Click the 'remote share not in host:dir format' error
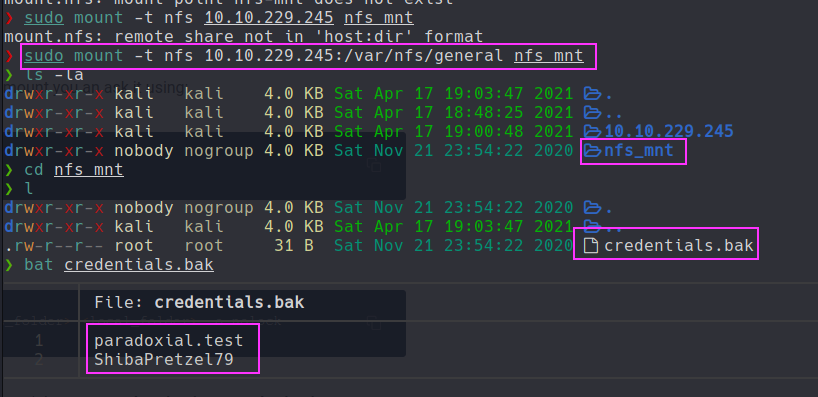 [243, 37]
